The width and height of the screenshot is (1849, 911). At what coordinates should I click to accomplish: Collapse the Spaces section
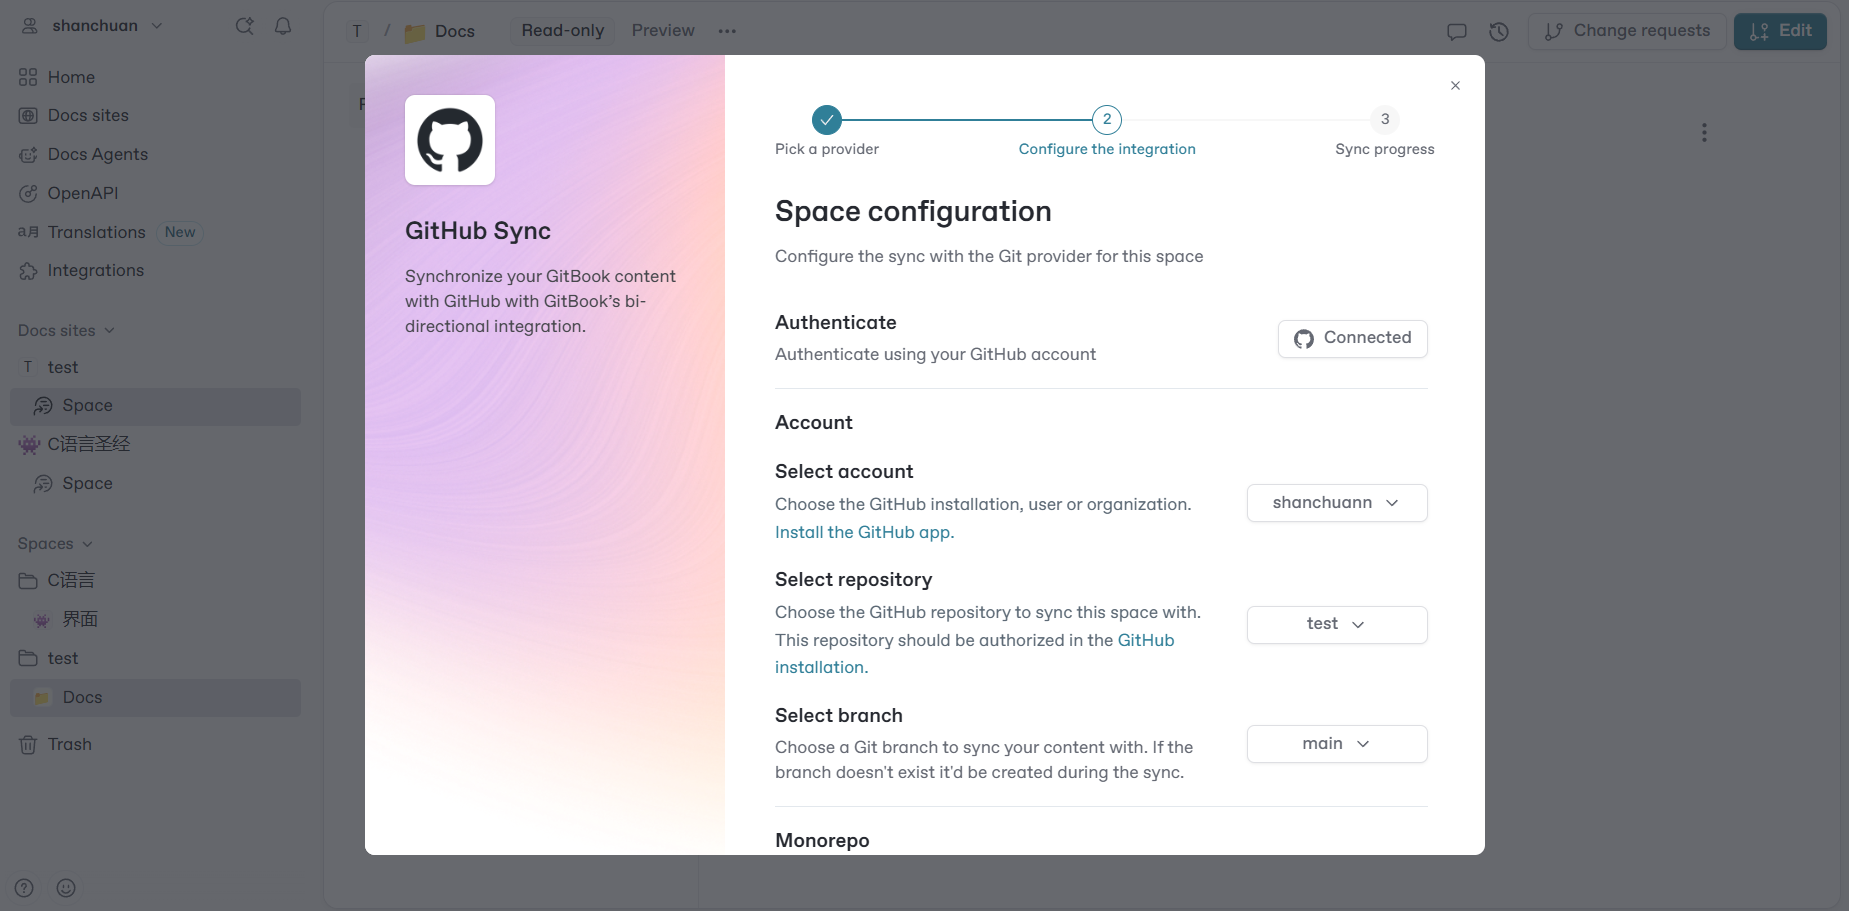pos(55,544)
